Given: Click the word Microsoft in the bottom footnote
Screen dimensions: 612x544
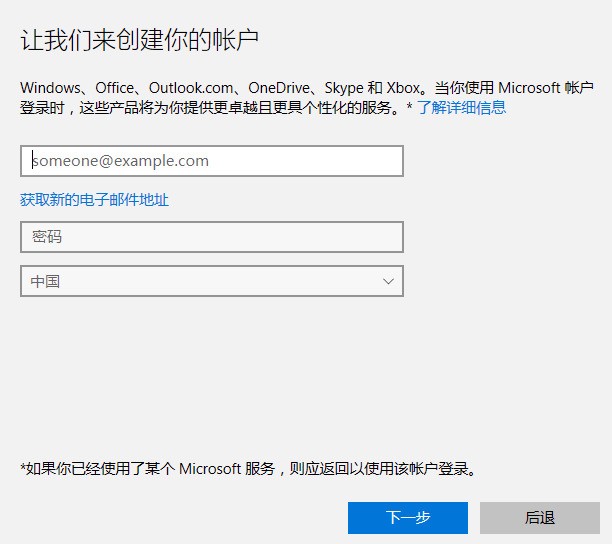Looking at the screenshot, I should (x=211, y=468).
